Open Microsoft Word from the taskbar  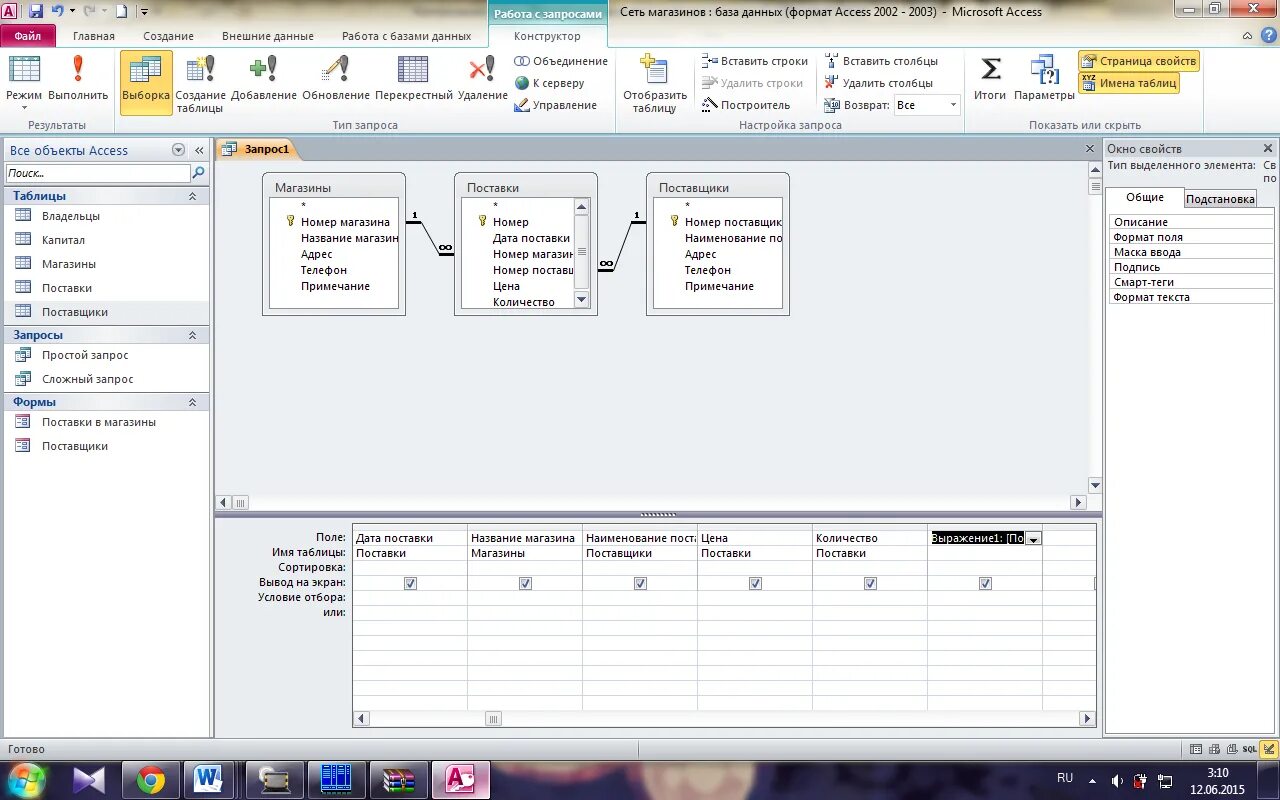209,779
